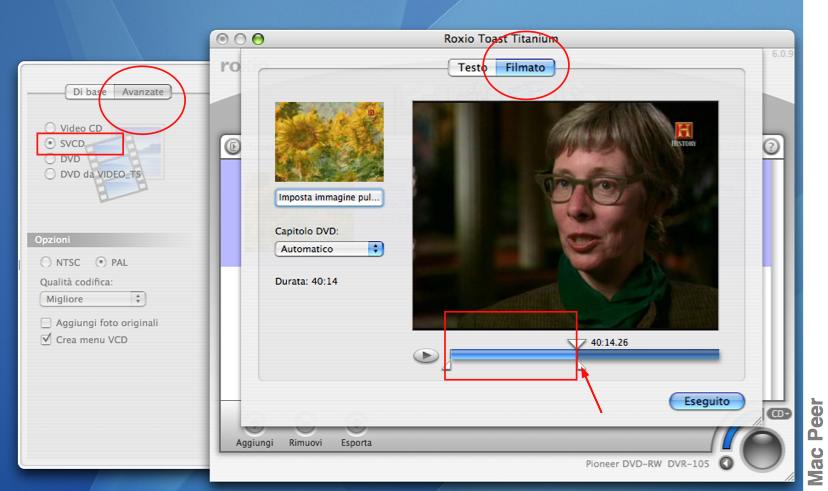Screen dimensions: 828x491
Task: Click the sunflower button image thumbnail
Action: [329, 141]
